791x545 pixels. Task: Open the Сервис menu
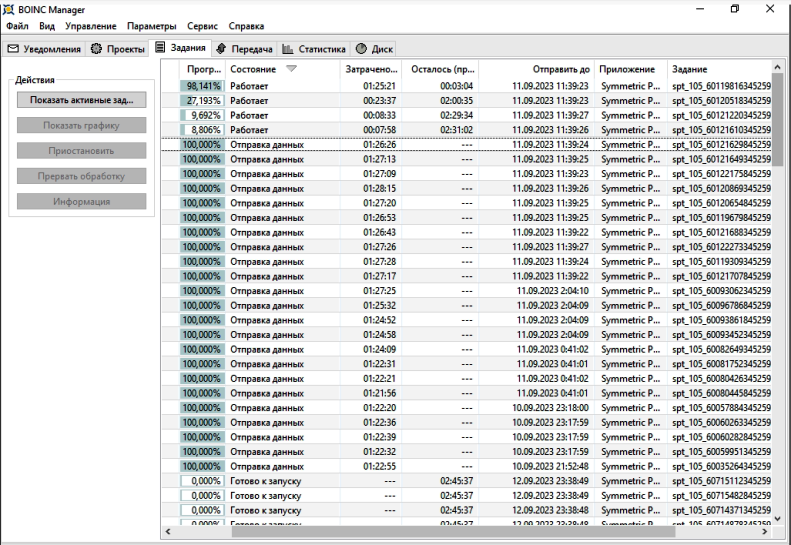click(x=202, y=26)
